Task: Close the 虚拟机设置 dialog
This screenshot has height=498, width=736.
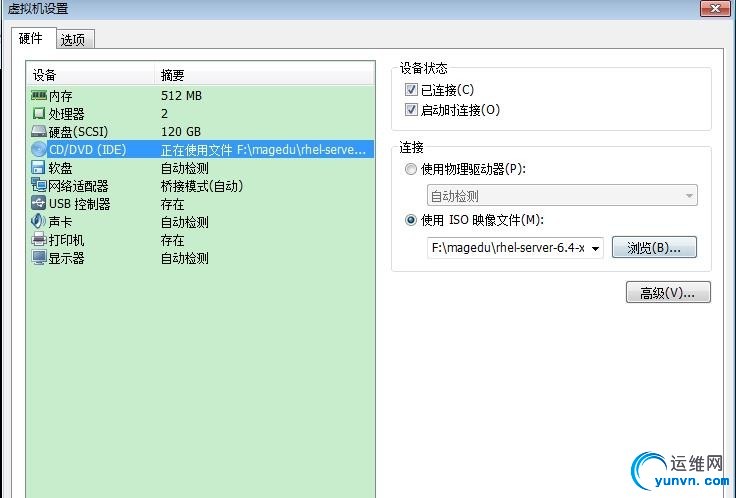Action: pos(715,8)
